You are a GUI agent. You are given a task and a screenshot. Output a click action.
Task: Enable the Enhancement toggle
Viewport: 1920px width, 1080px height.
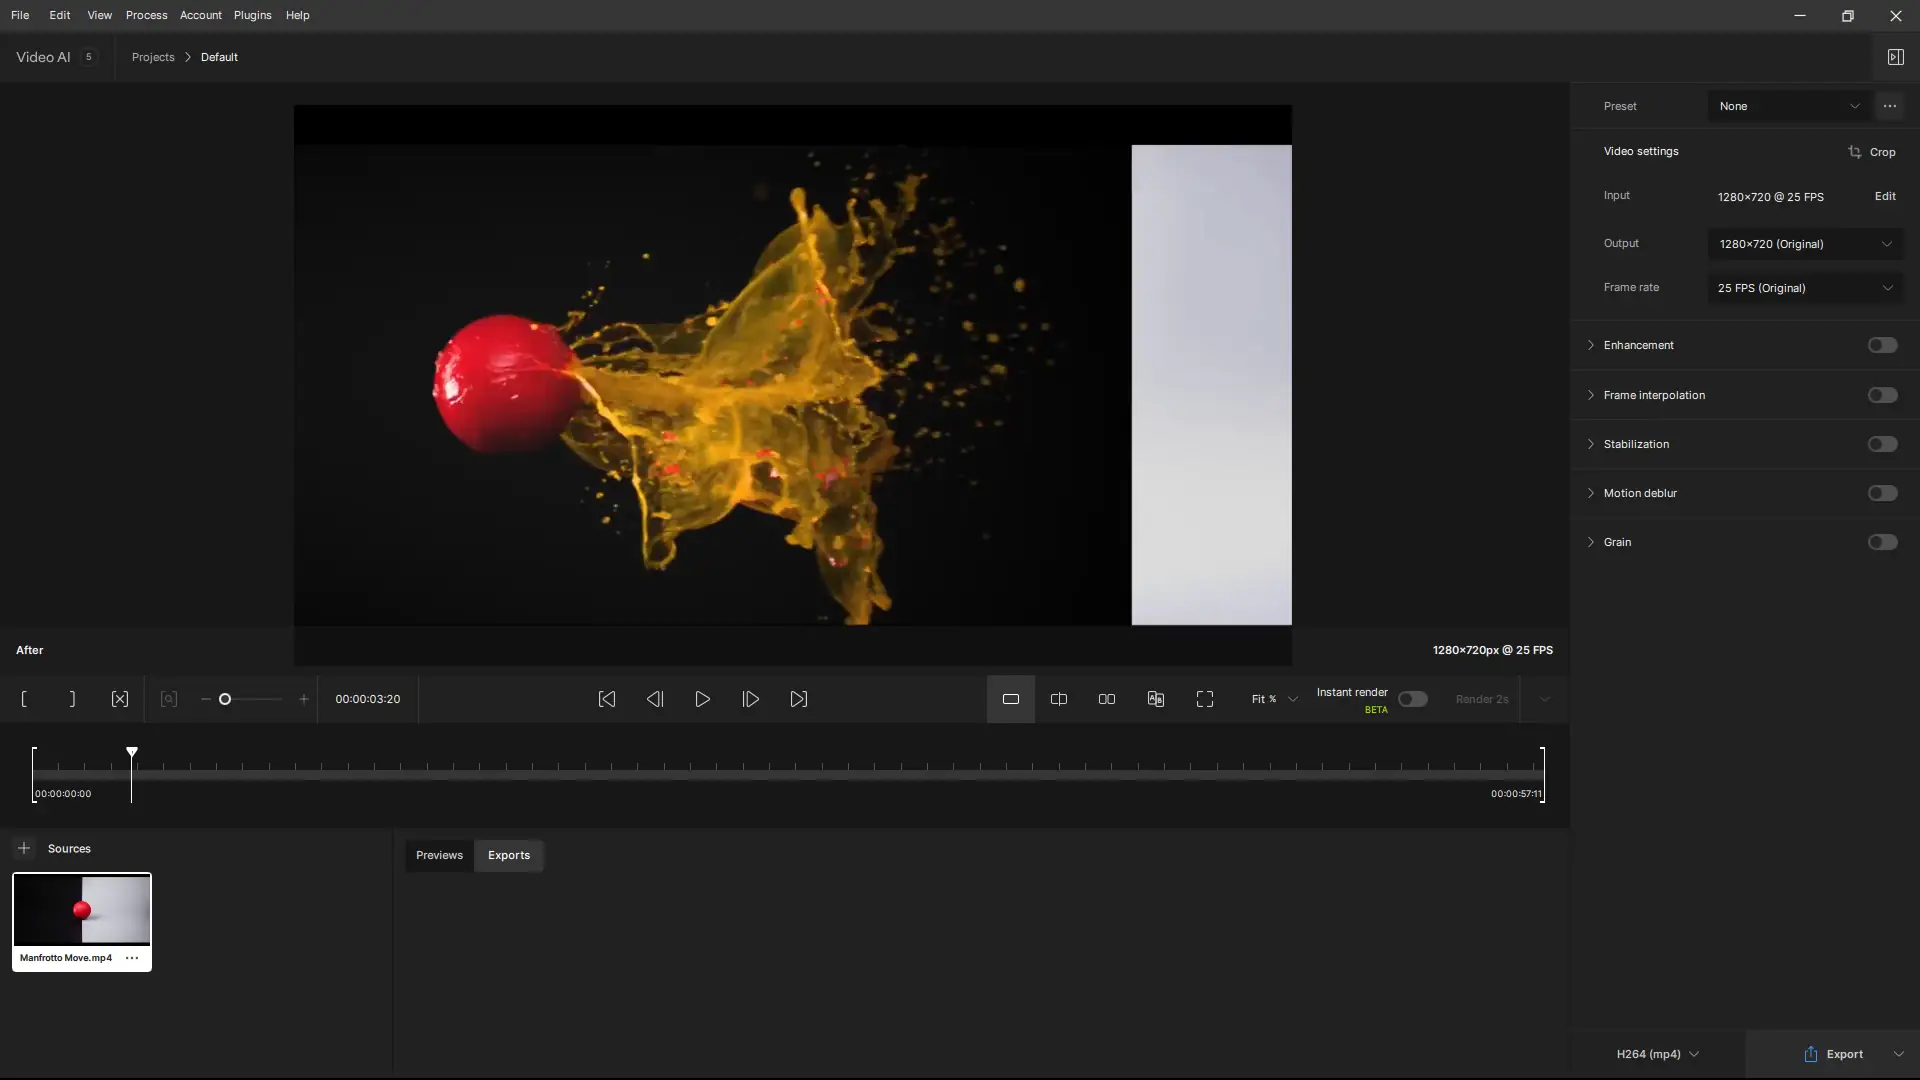tap(1882, 345)
